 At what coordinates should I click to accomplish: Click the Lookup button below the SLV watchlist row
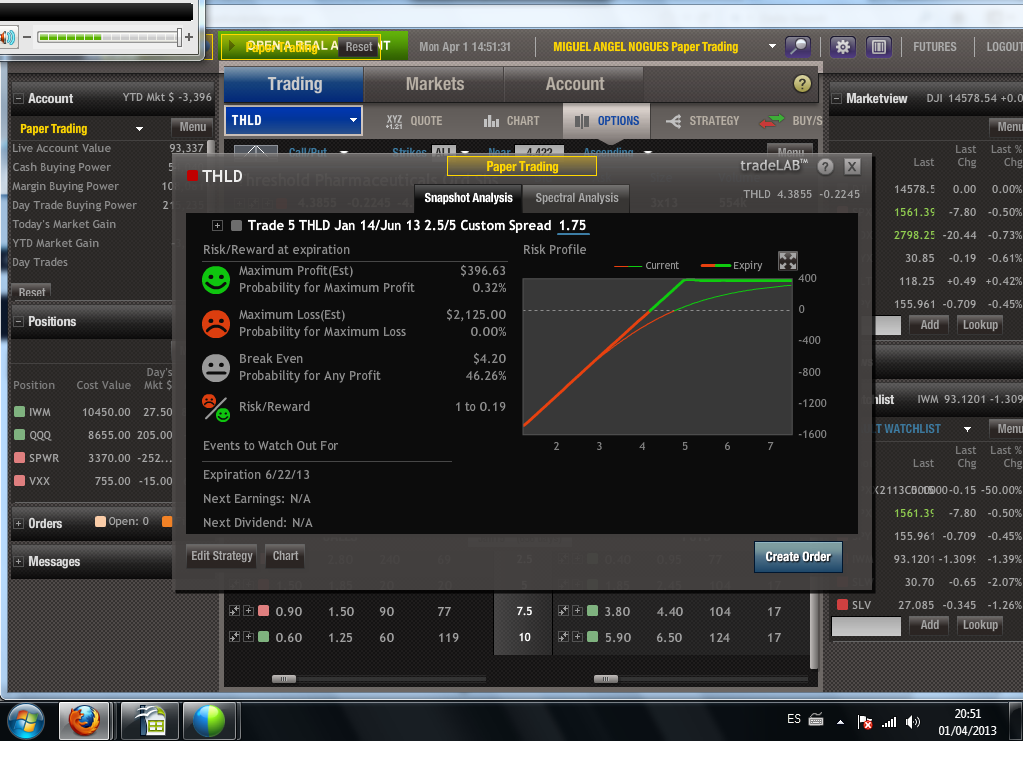click(980, 625)
